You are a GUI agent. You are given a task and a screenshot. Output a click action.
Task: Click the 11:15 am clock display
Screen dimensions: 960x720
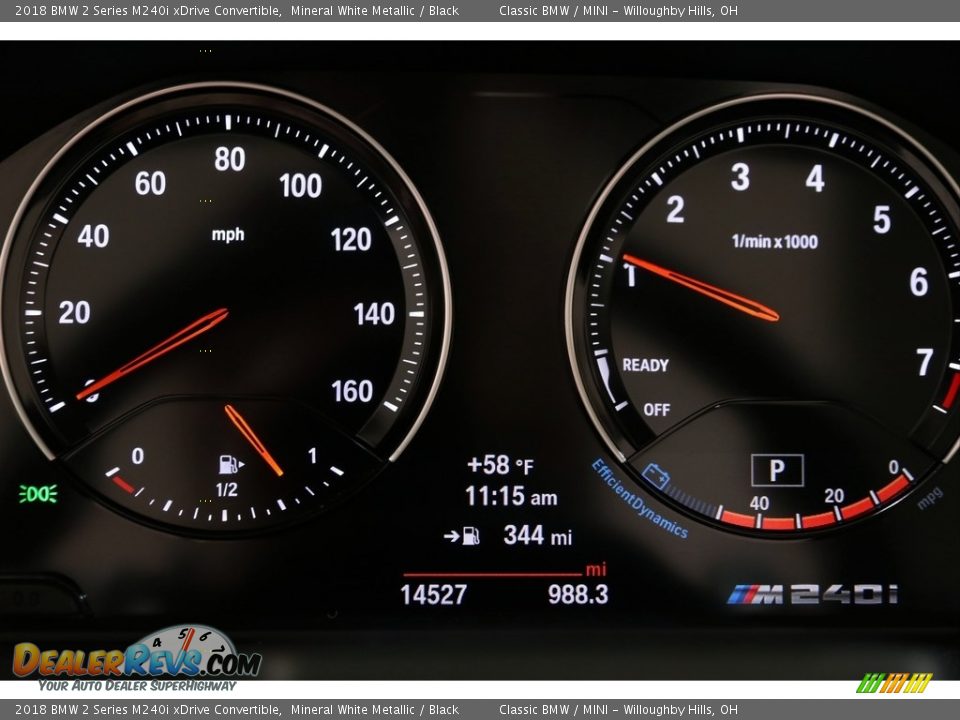pos(511,497)
